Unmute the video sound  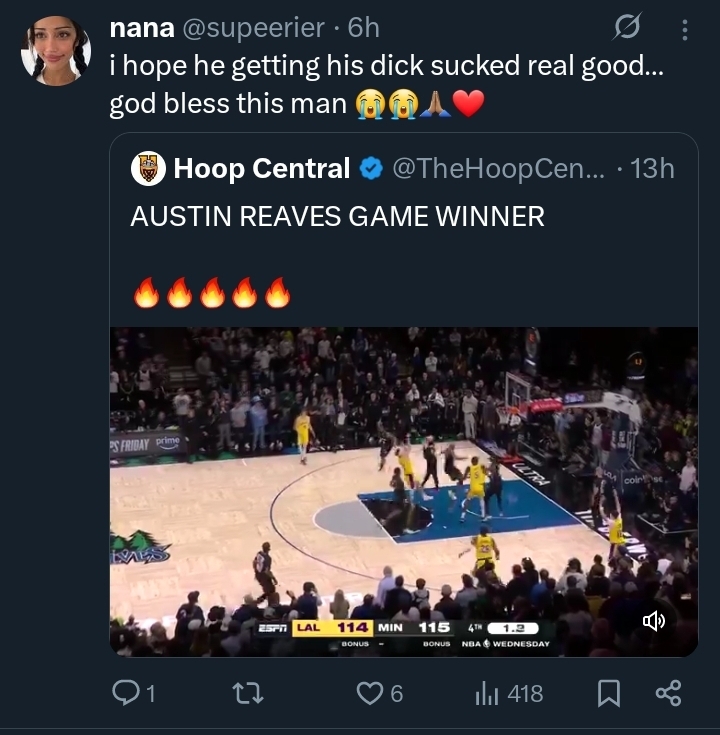[x=654, y=622]
